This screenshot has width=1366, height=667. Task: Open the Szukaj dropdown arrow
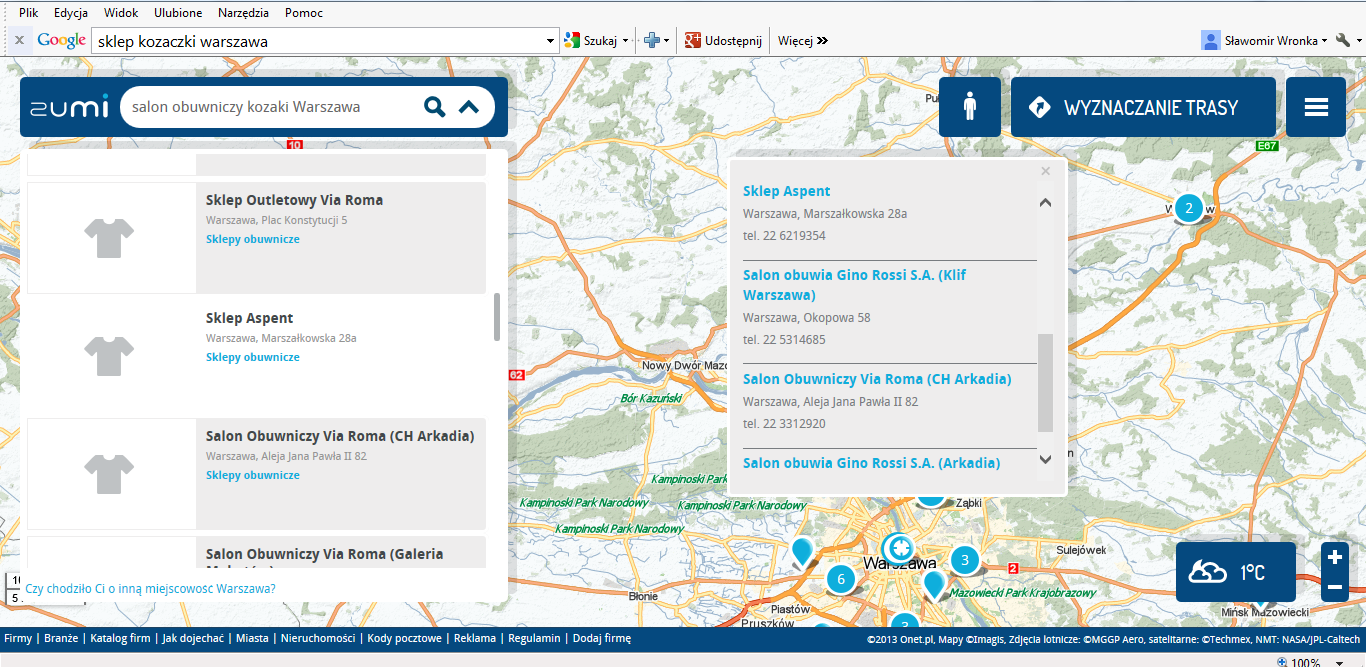click(626, 41)
